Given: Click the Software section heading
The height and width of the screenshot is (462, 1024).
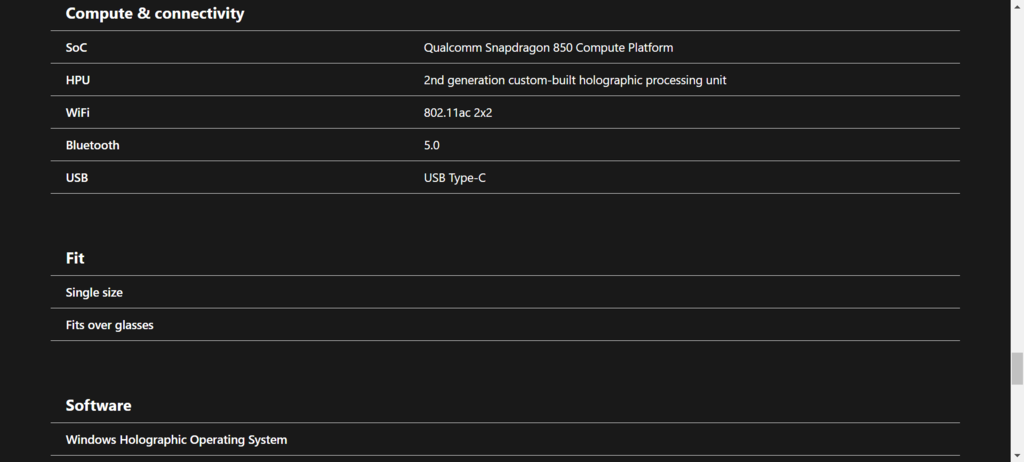Looking at the screenshot, I should (99, 405).
